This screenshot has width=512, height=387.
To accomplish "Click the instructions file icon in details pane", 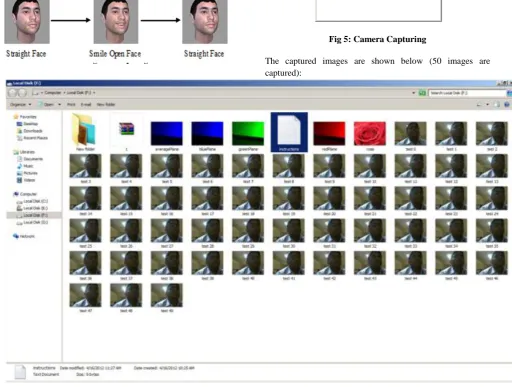I will pyautogui.click(x=20, y=372).
